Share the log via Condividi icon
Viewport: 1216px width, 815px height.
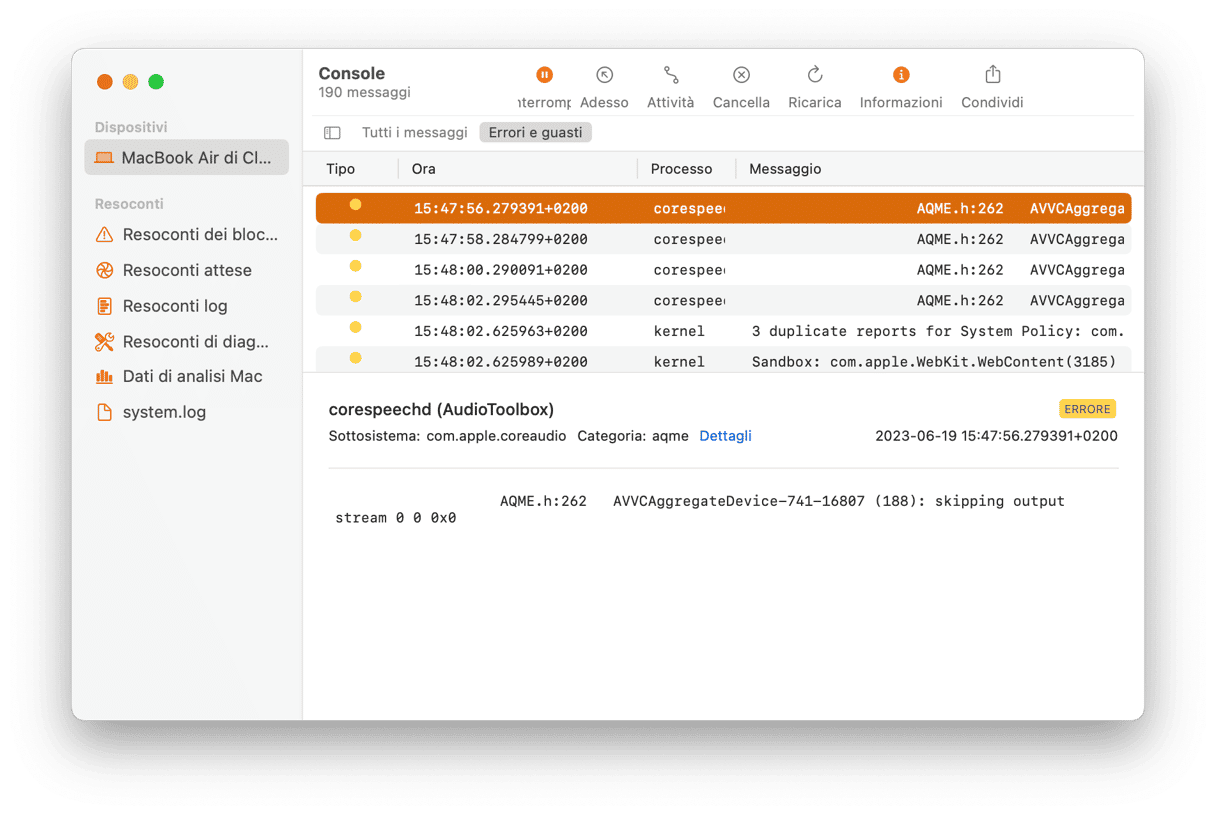pyautogui.click(x=992, y=75)
